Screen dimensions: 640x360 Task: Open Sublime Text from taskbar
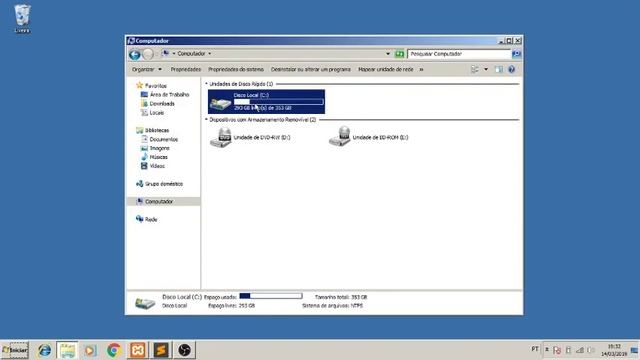[161, 350]
